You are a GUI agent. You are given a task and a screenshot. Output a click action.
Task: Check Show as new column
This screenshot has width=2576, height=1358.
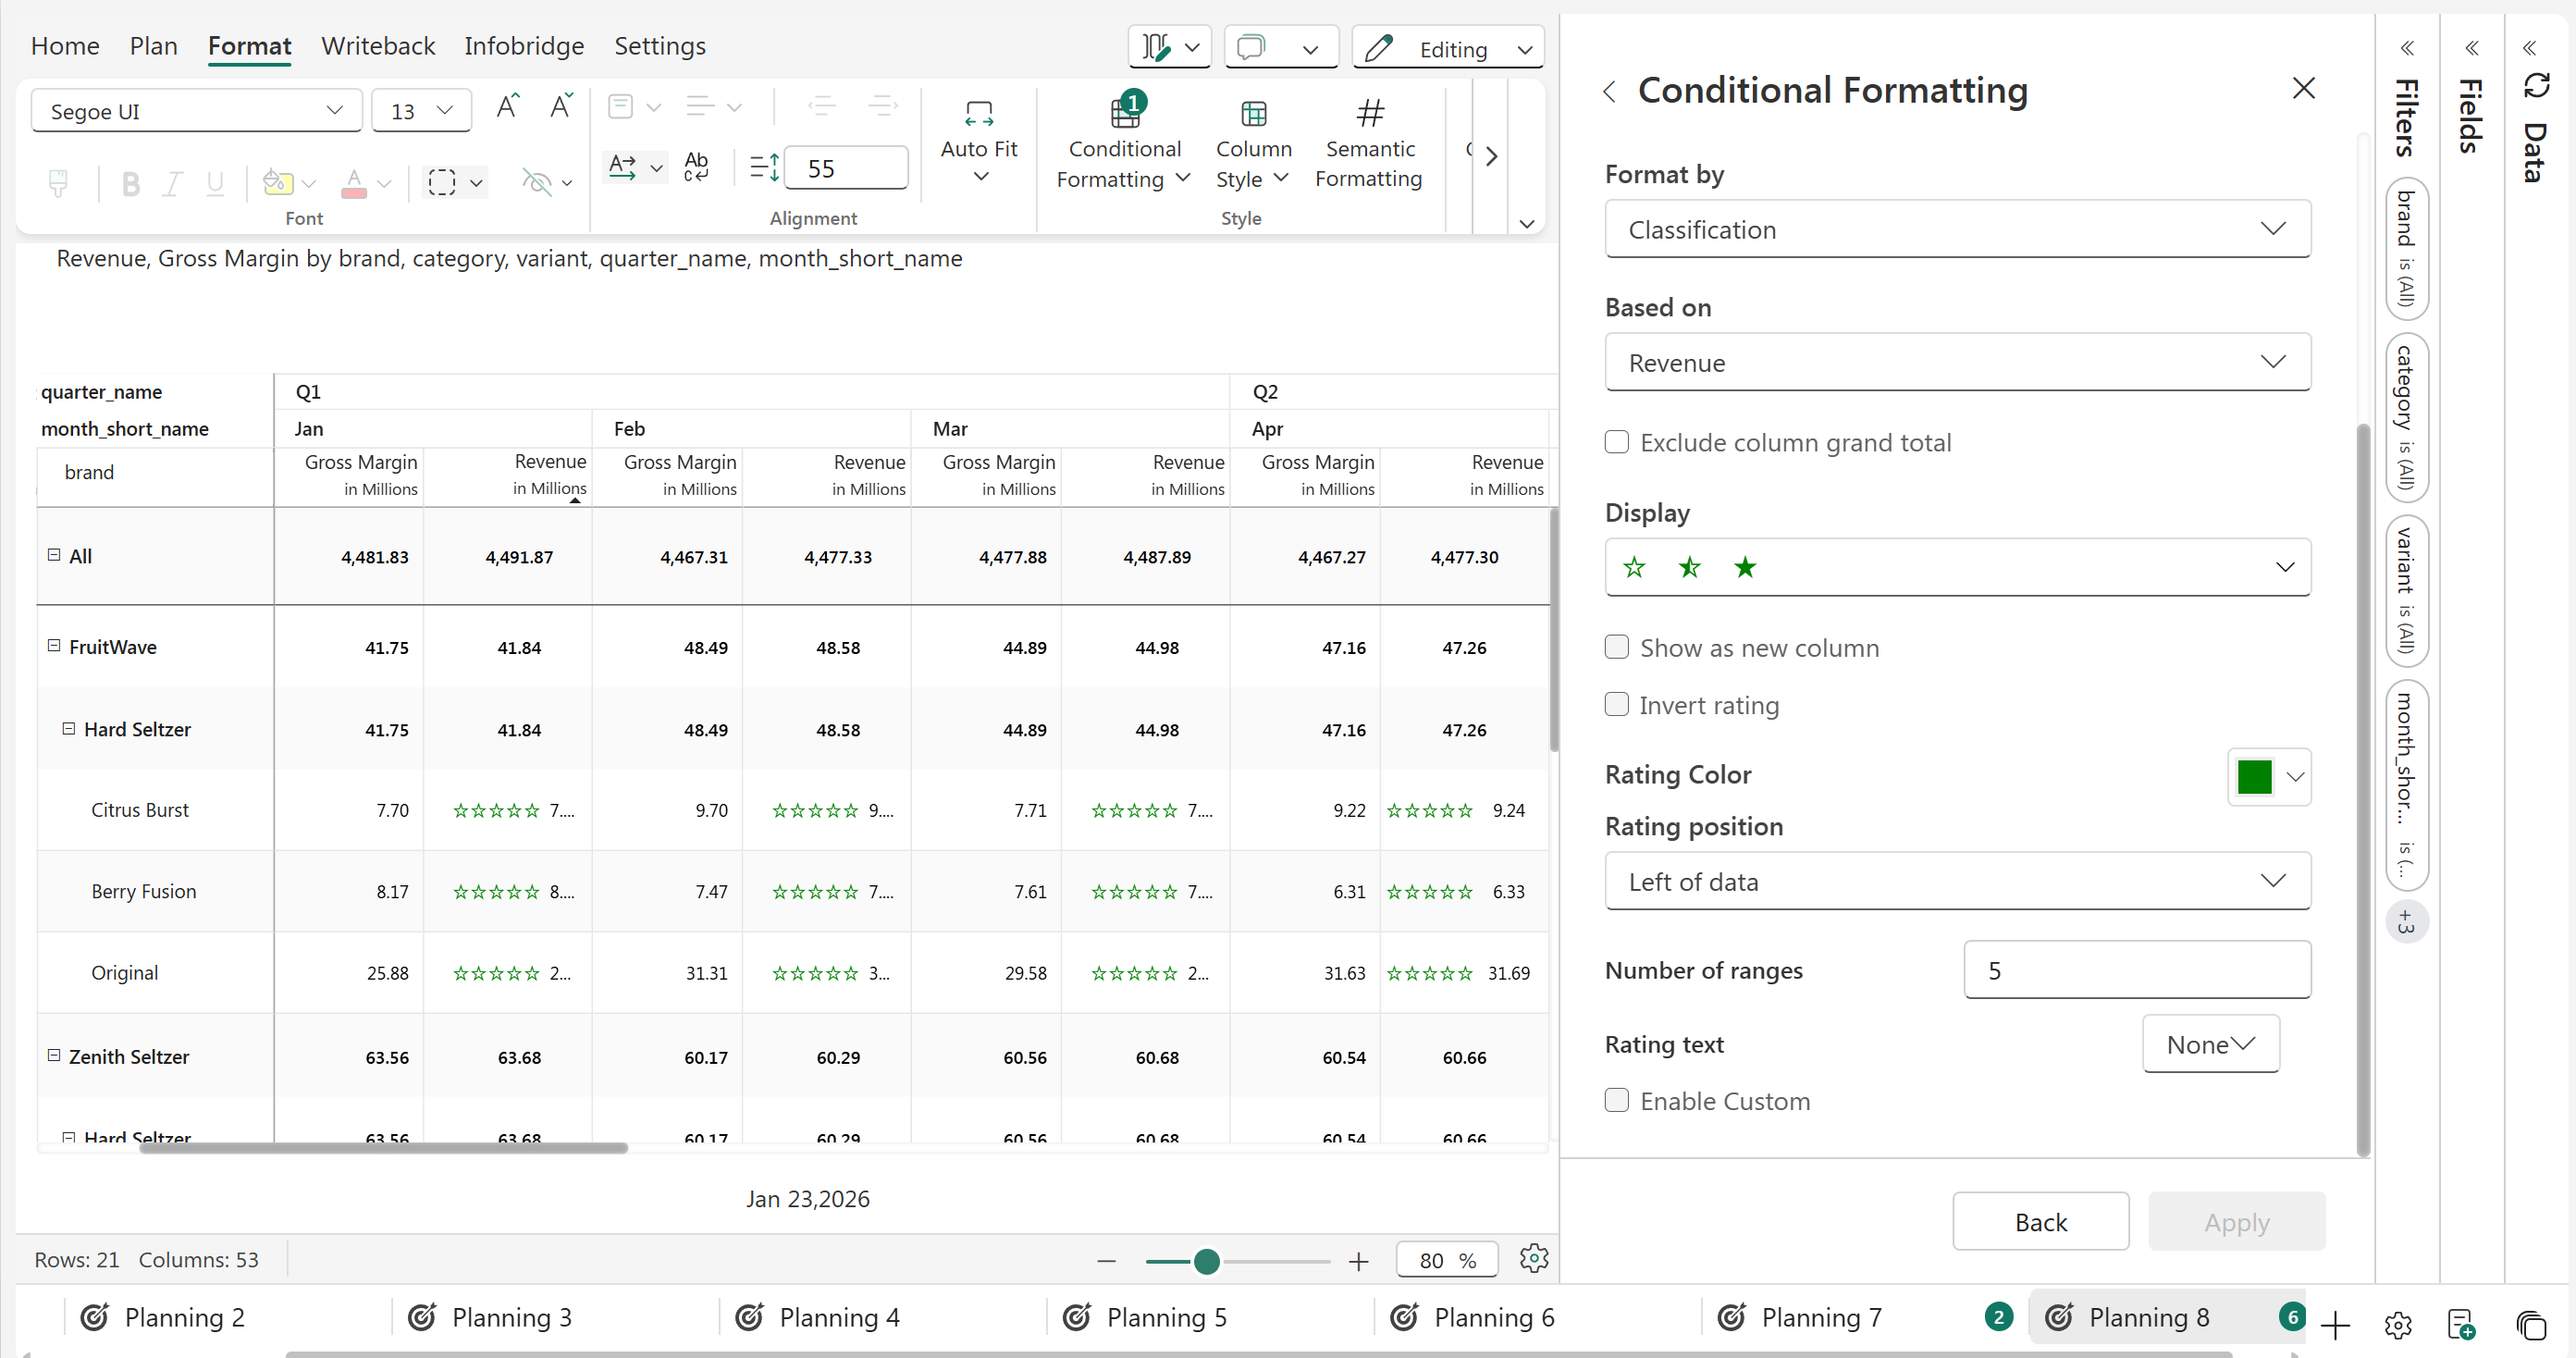(x=1616, y=647)
